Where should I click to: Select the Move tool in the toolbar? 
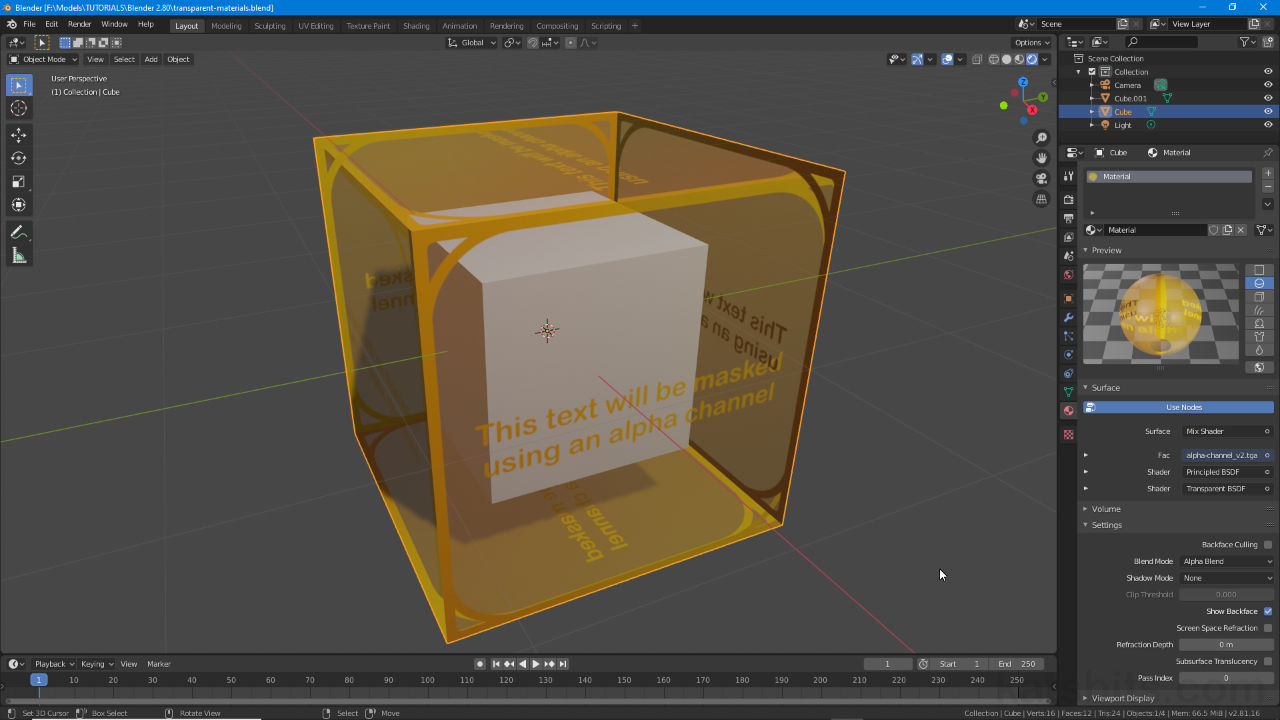tap(18, 135)
